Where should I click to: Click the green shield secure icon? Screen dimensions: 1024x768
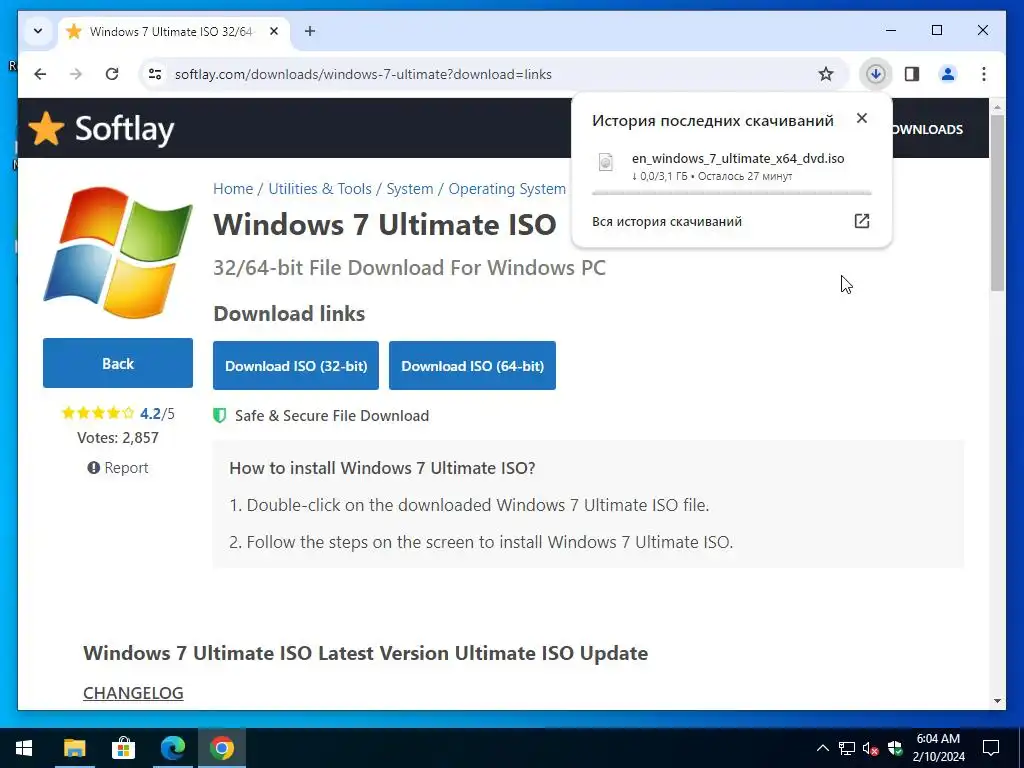[220, 415]
